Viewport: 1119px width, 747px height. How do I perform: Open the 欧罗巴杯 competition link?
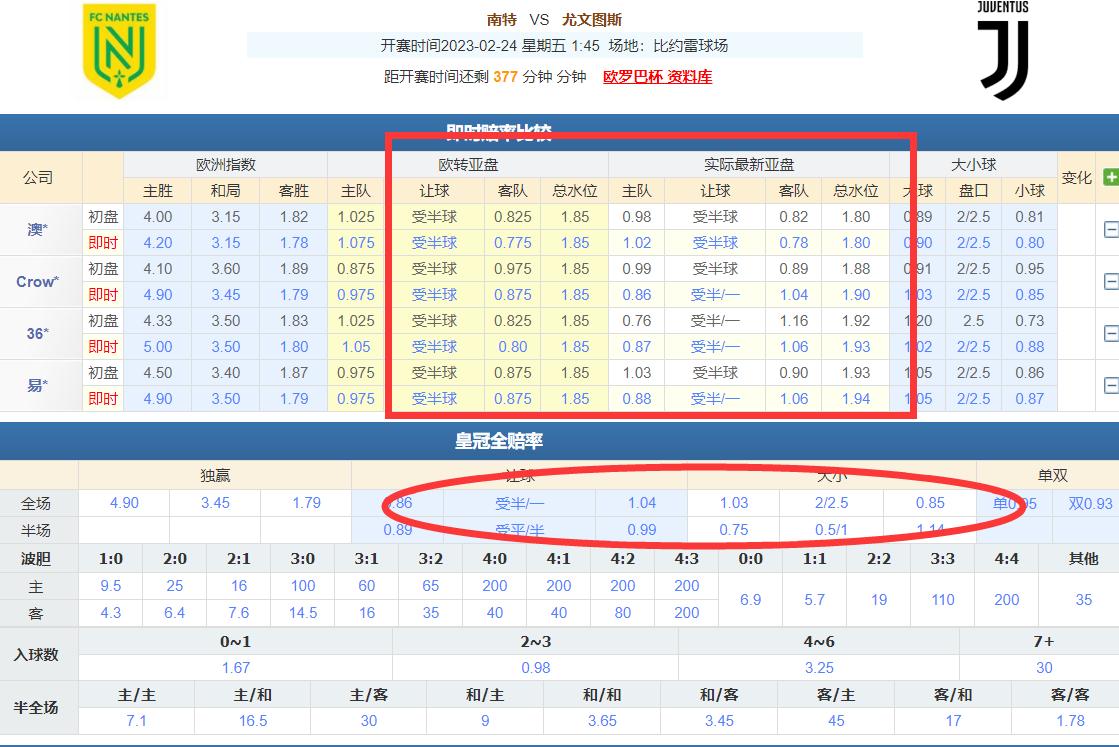point(633,76)
